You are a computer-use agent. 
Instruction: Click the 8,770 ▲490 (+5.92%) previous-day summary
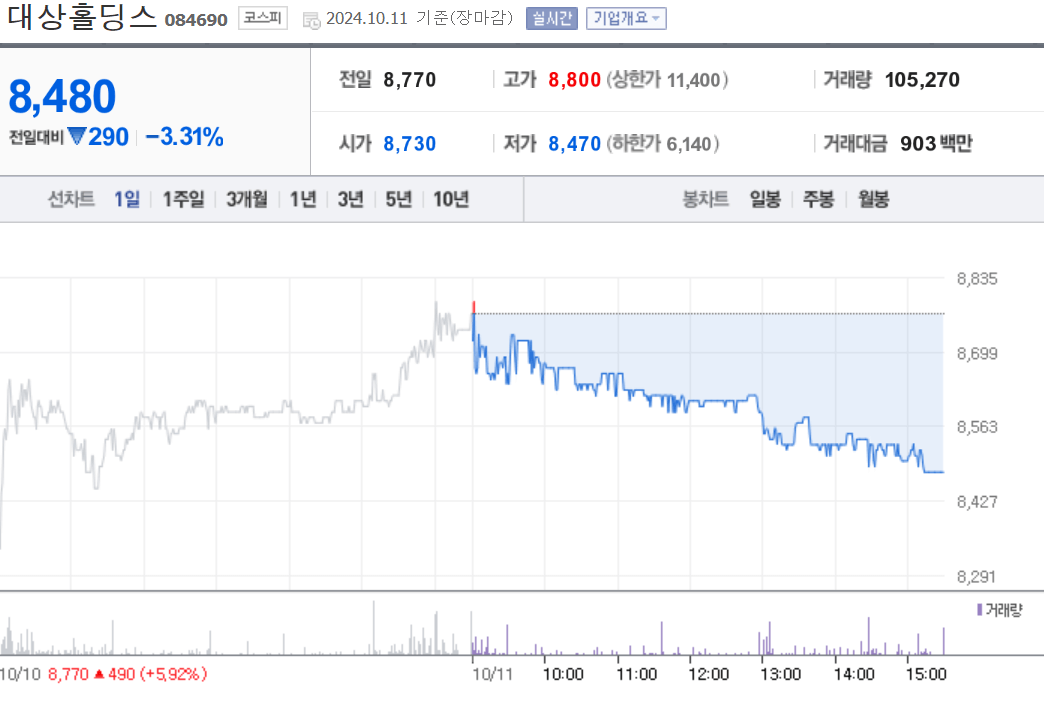pyautogui.click(x=127, y=675)
